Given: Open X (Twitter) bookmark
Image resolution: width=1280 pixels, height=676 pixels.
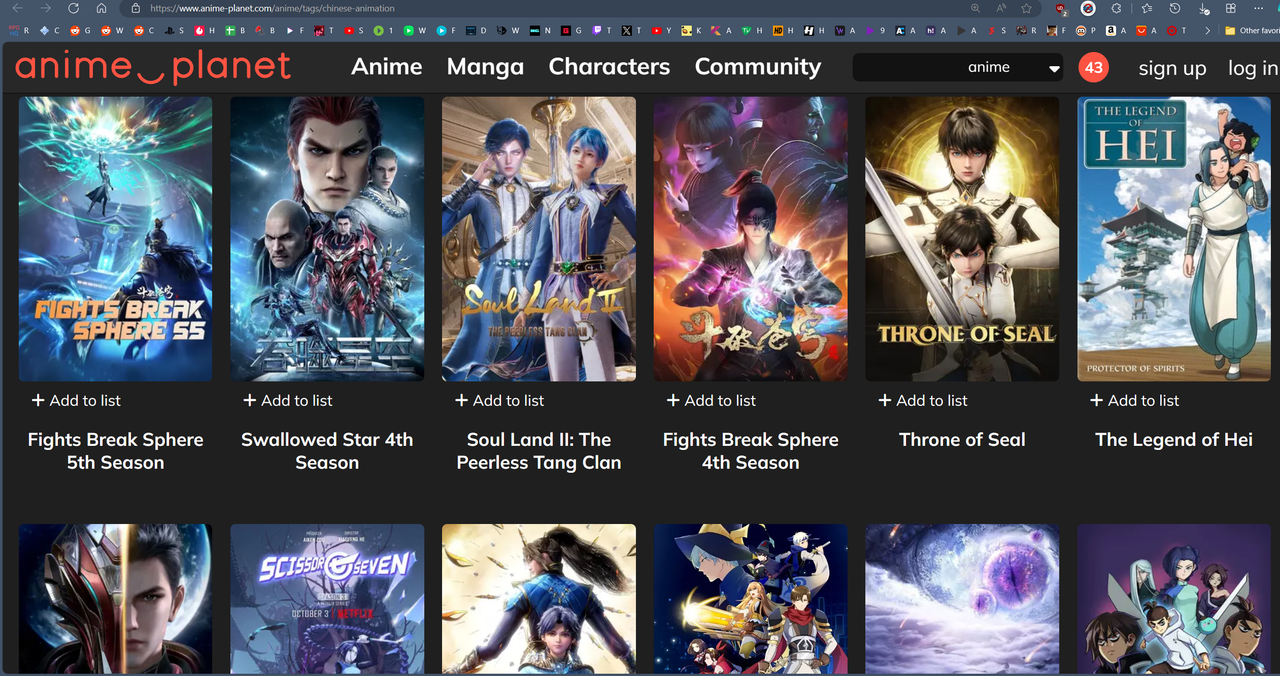Looking at the screenshot, I should (631, 30).
